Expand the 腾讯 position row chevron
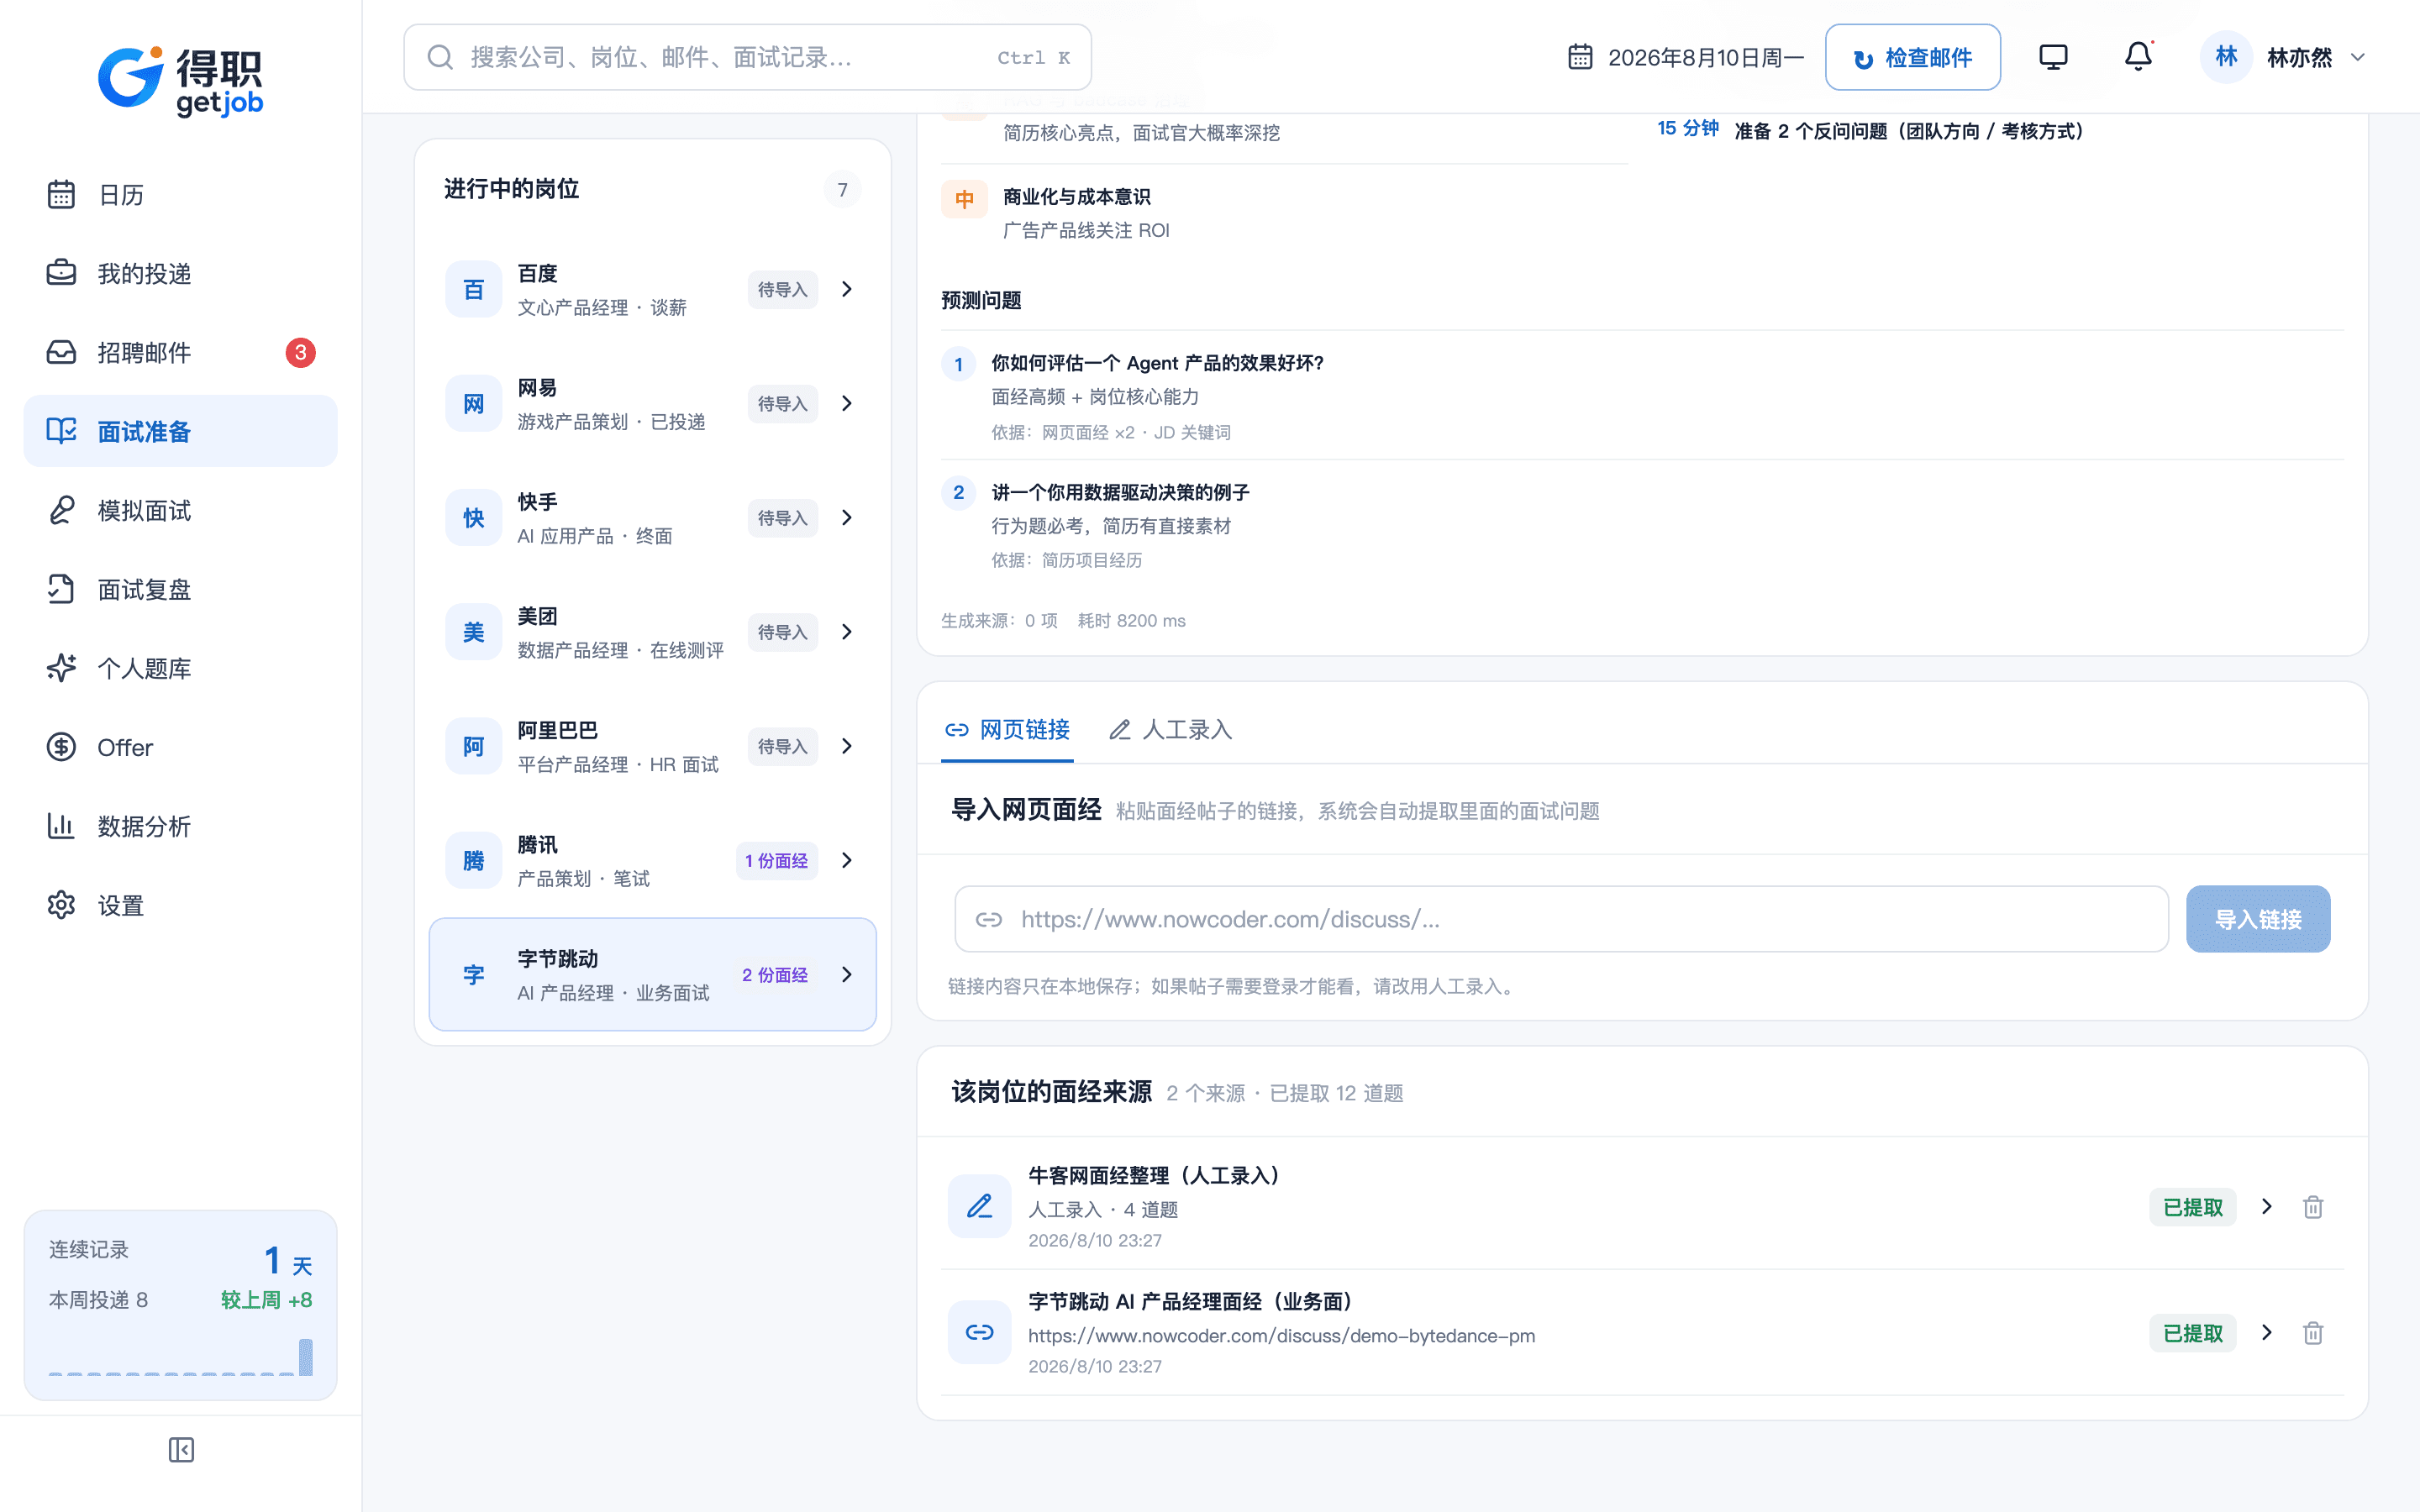 coord(847,860)
